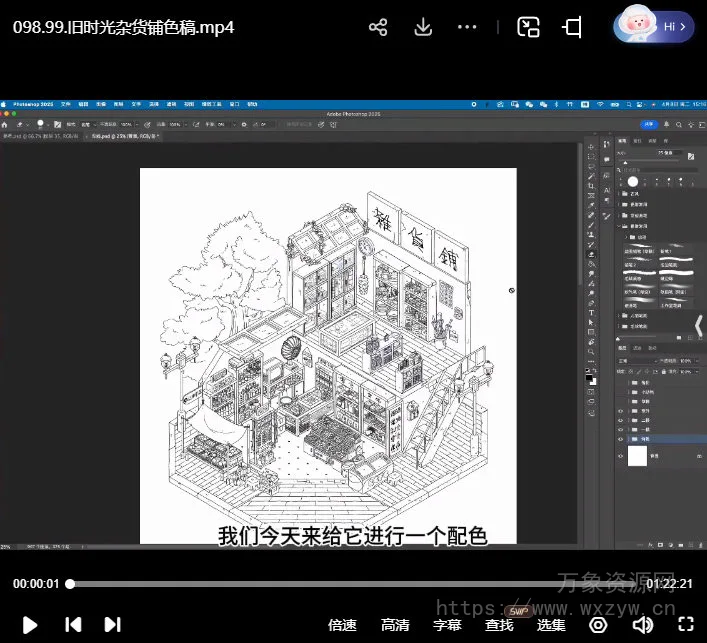Viewport: 707px width, 643px height.
Task: Skip to the previous video
Action: [x=73, y=625]
